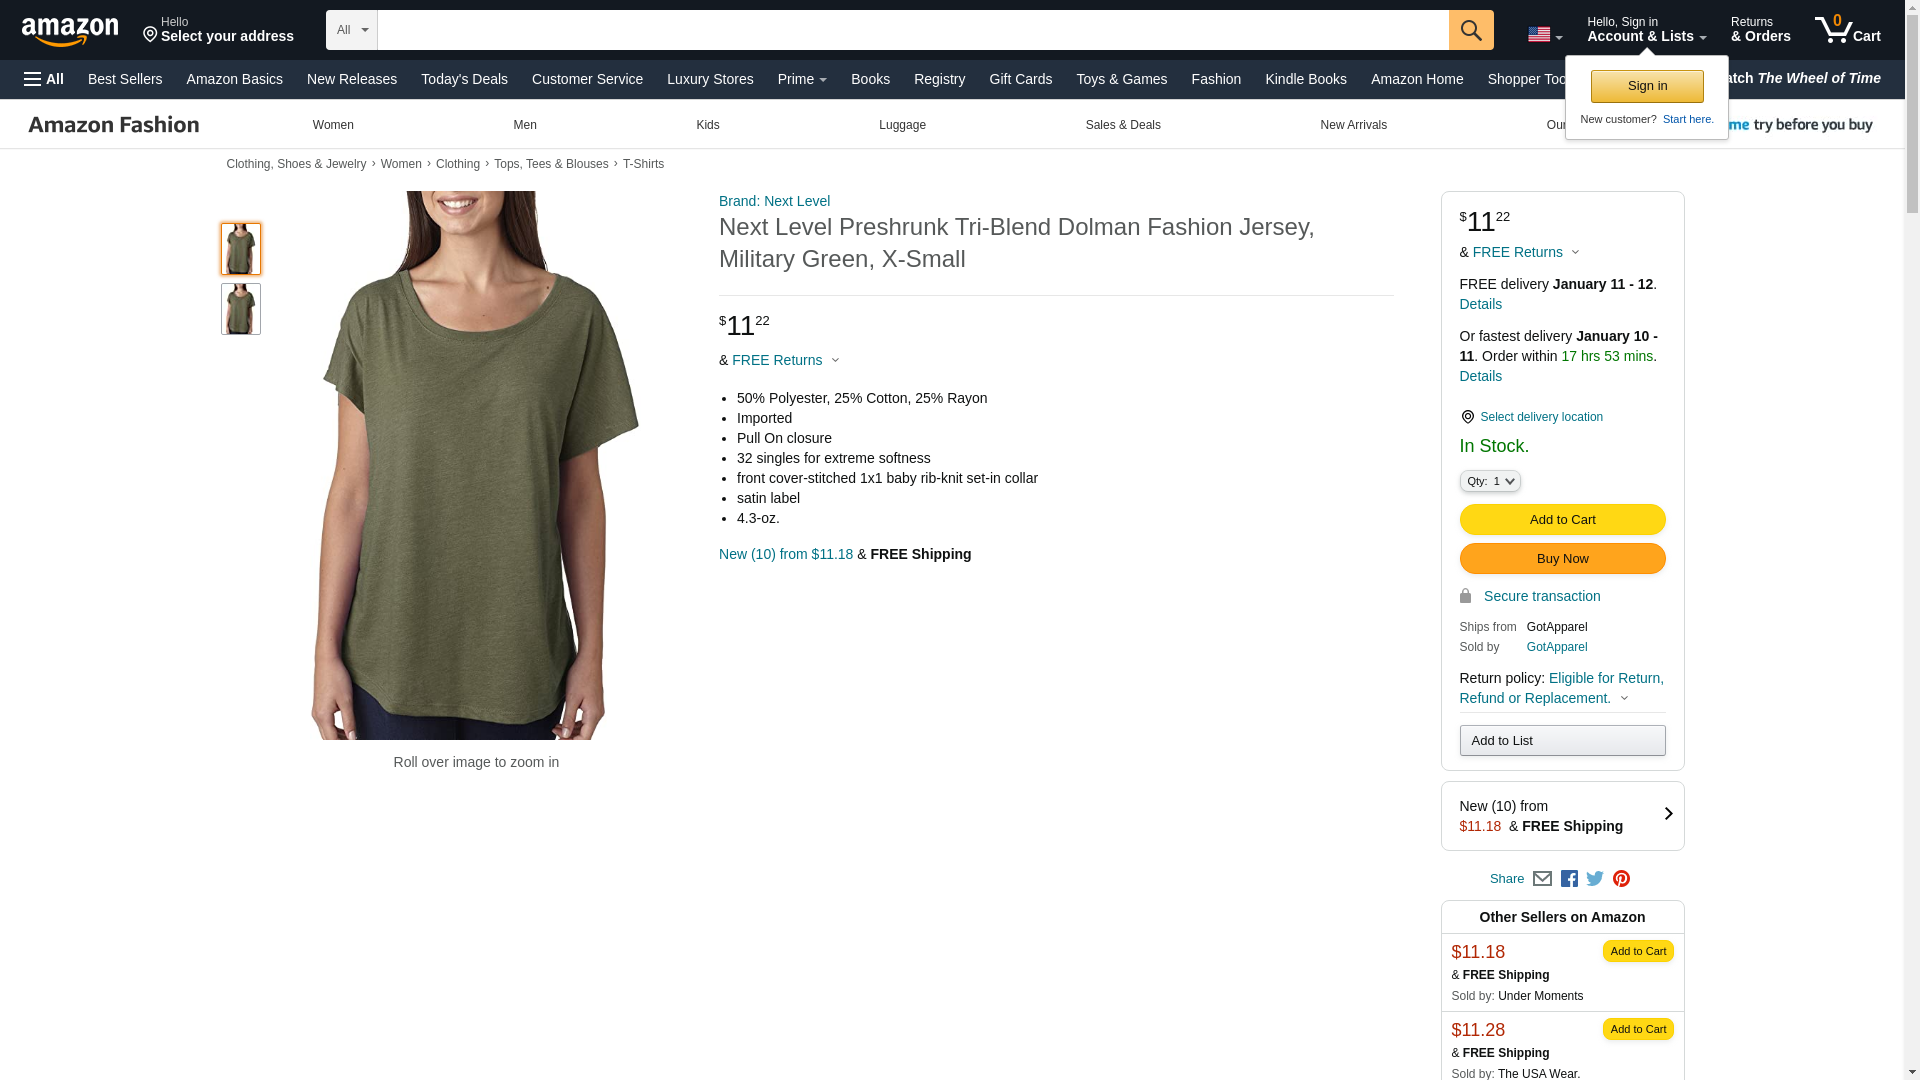Expand the language flag selector

(1544, 35)
